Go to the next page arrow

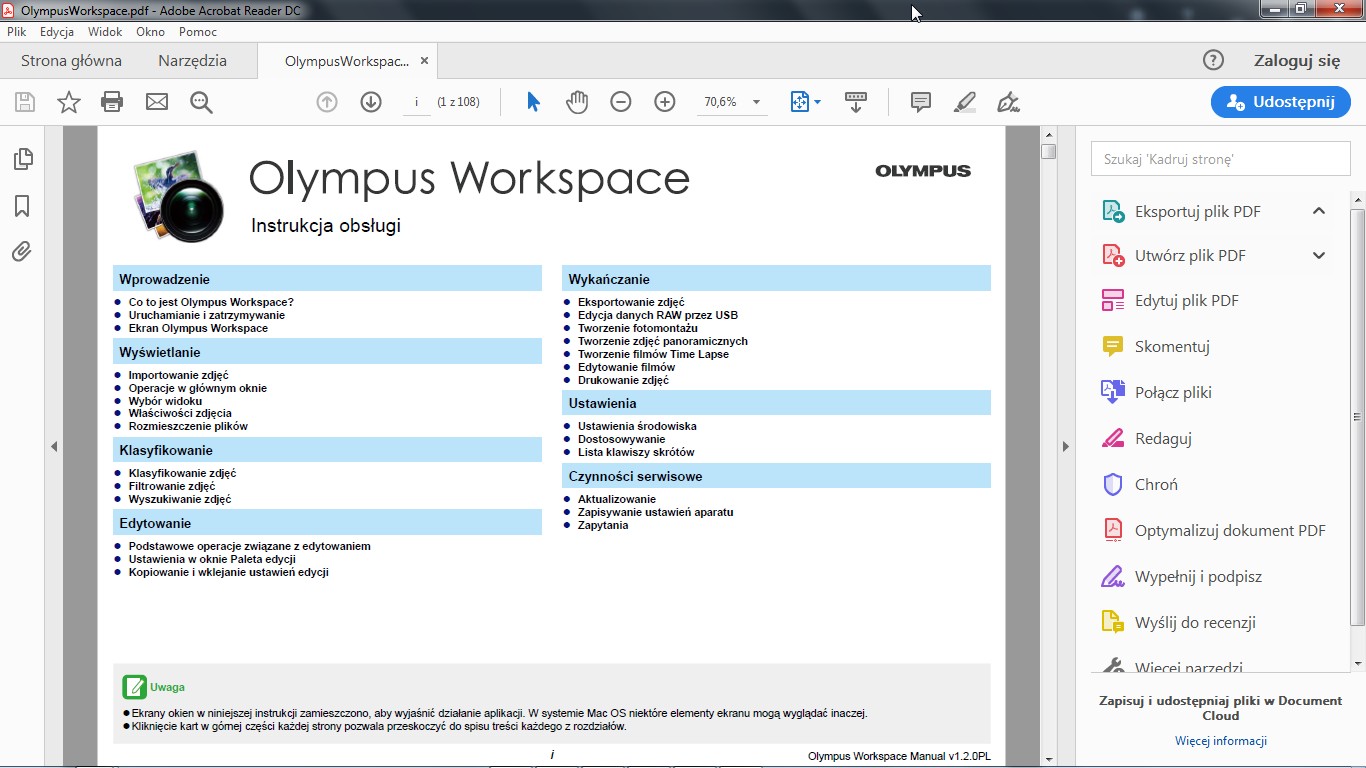[371, 102]
